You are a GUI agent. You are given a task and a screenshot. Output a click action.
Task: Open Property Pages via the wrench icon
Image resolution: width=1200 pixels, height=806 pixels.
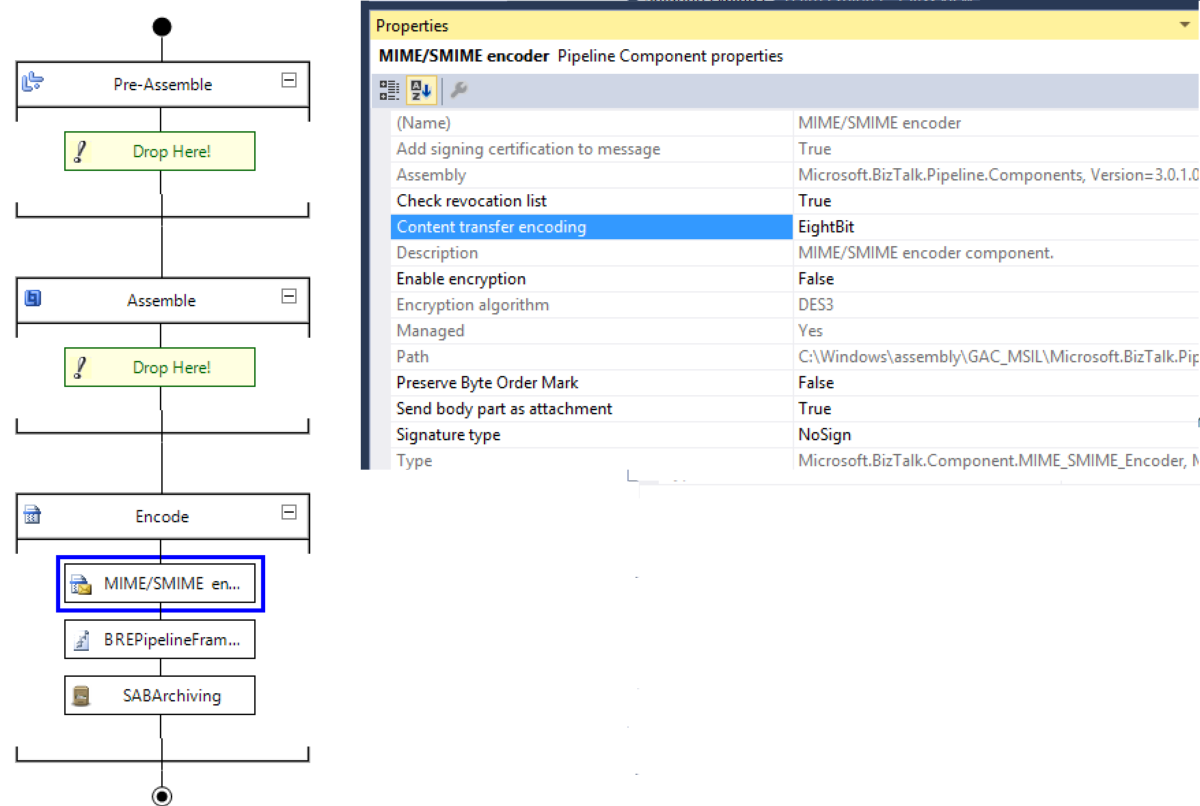[459, 89]
